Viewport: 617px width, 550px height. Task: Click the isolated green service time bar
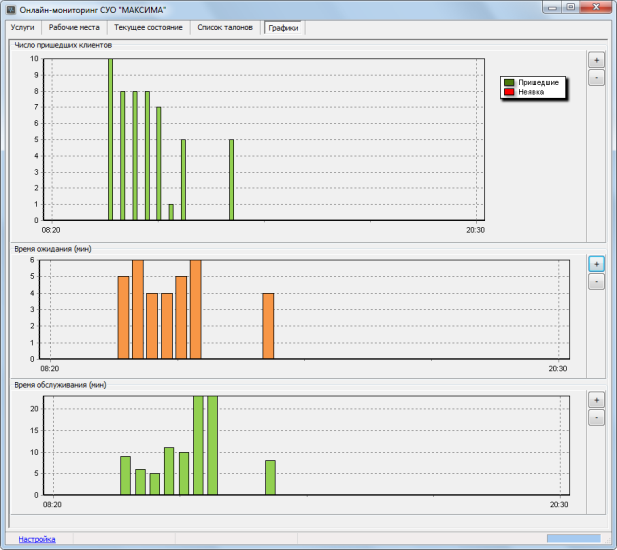270,477
